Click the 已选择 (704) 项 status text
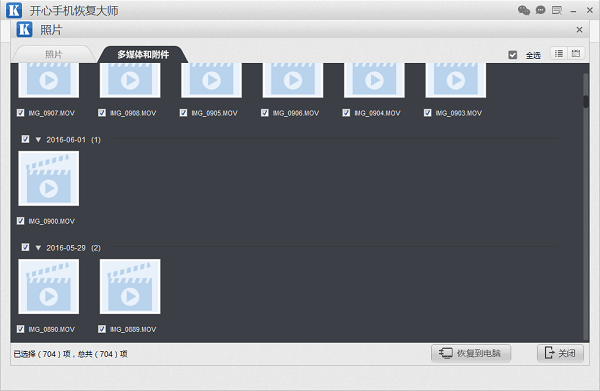Screen dimensions: 600x391 (42, 354)
